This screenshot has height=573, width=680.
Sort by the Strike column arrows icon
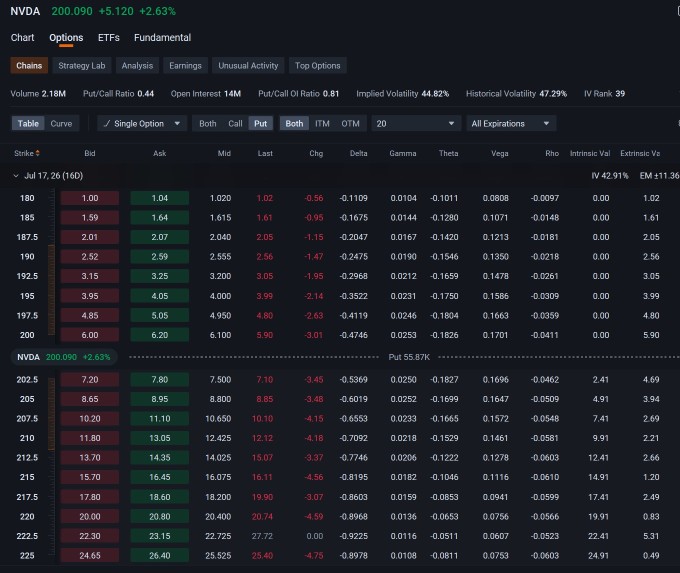pyautogui.click(x=38, y=153)
